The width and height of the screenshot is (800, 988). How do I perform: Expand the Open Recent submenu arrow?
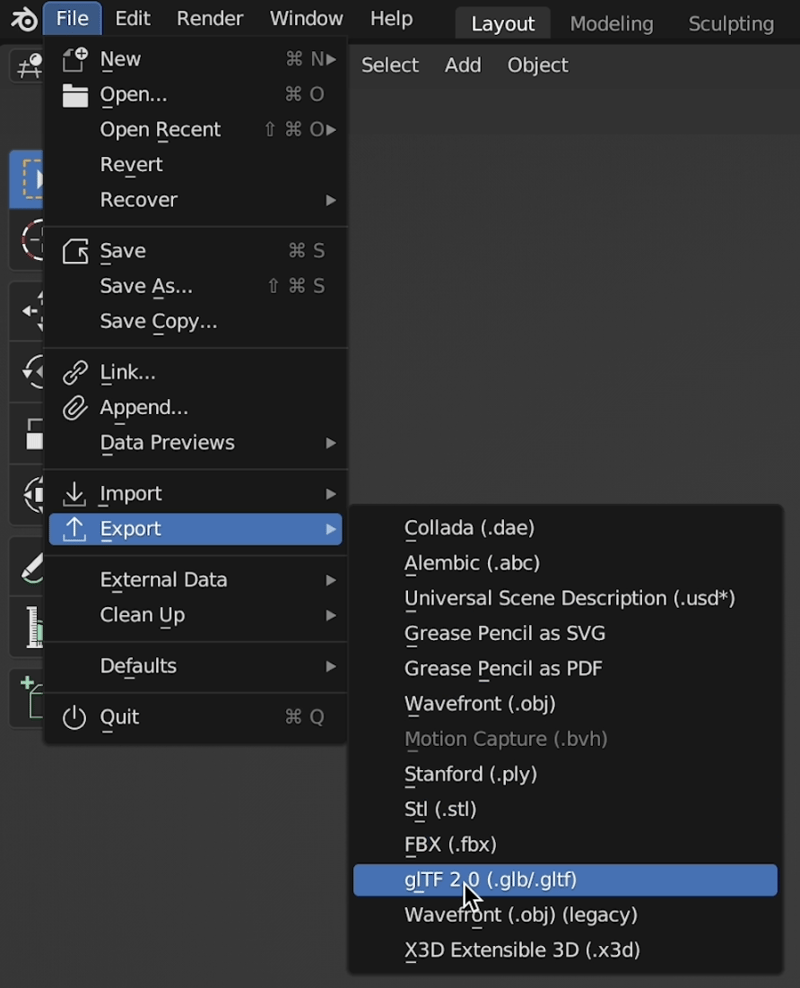tap(331, 130)
